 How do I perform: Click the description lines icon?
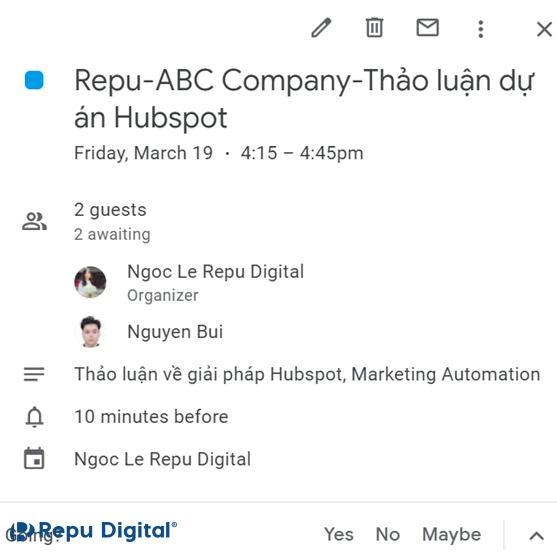[34, 374]
